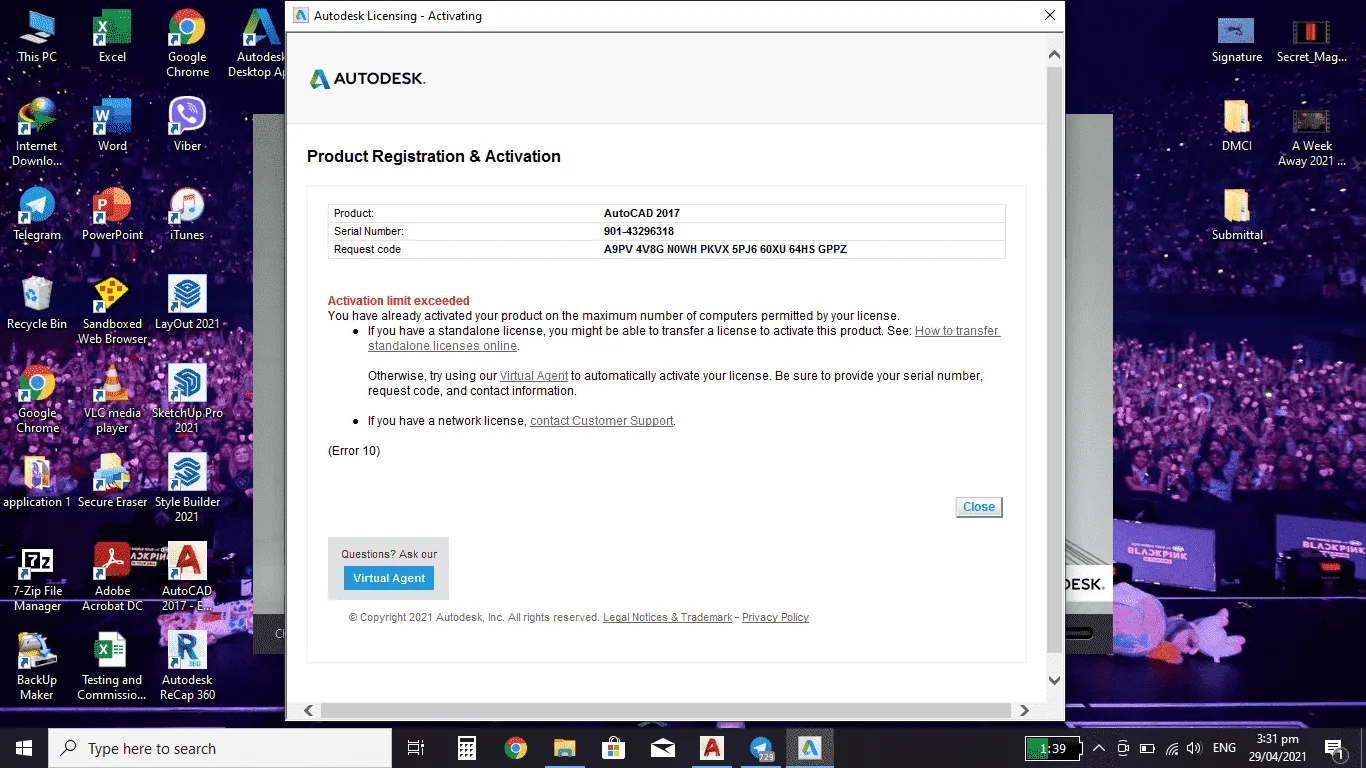
Task: Click the serial number 901-43296318
Action: [x=639, y=231]
